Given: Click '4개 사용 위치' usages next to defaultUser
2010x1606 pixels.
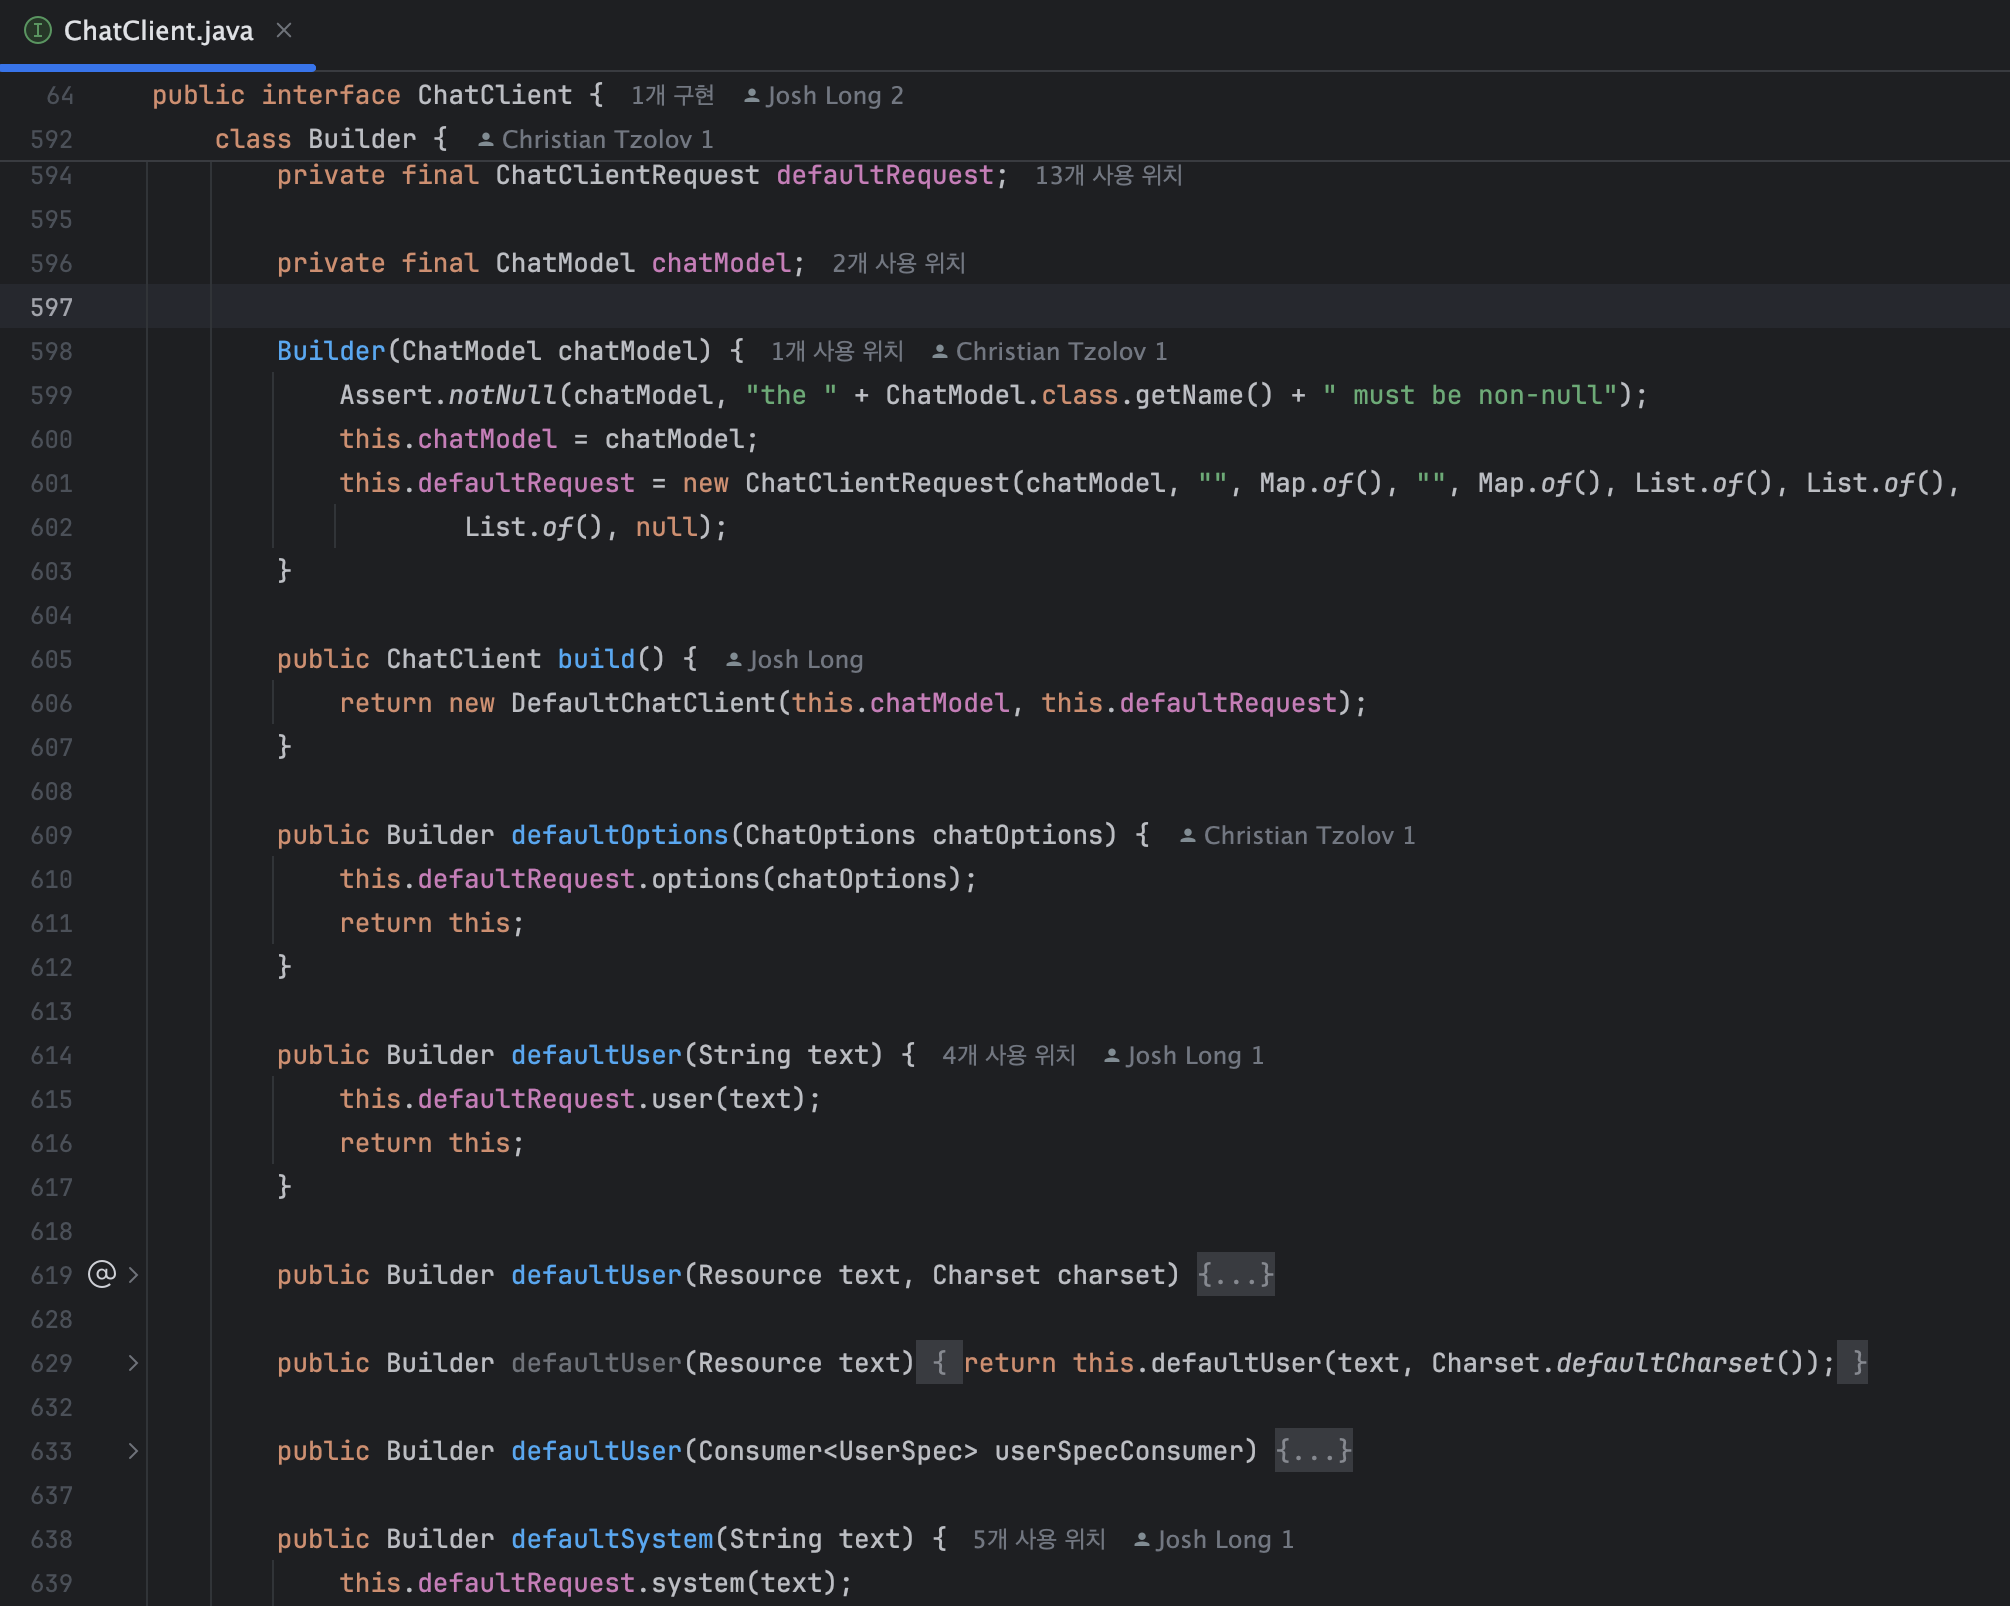Looking at the screenshot, I should click(x=1008, y=1055).
